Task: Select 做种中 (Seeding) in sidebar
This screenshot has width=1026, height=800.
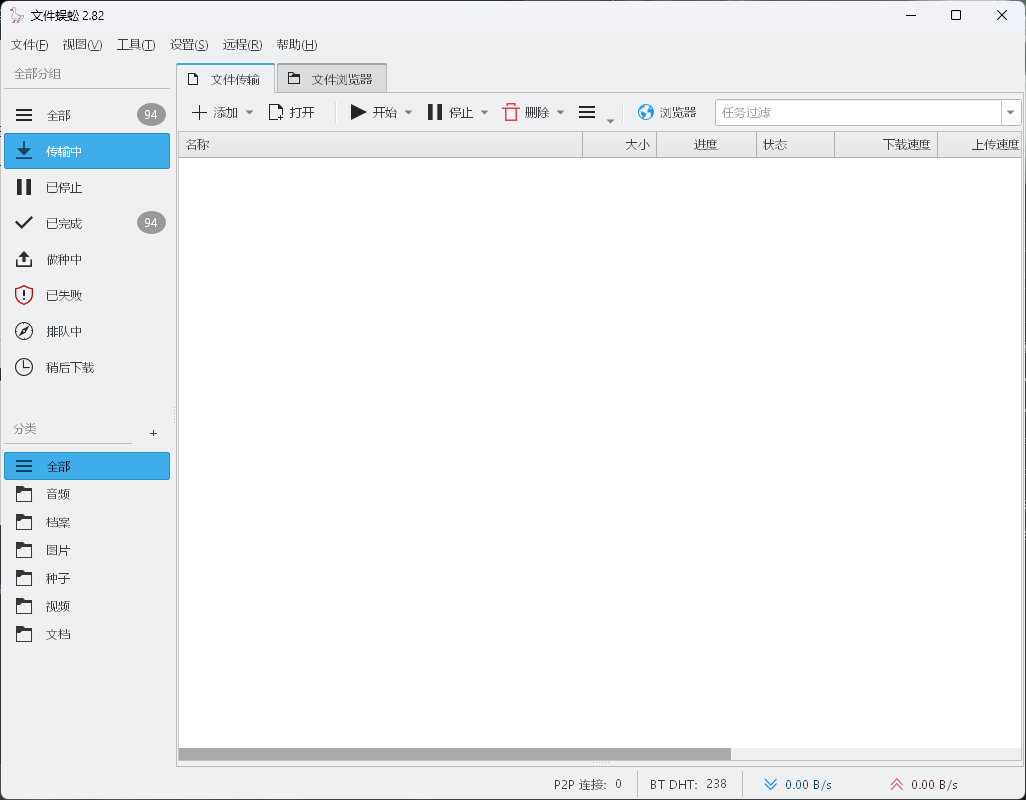Action: click(64, 259)
